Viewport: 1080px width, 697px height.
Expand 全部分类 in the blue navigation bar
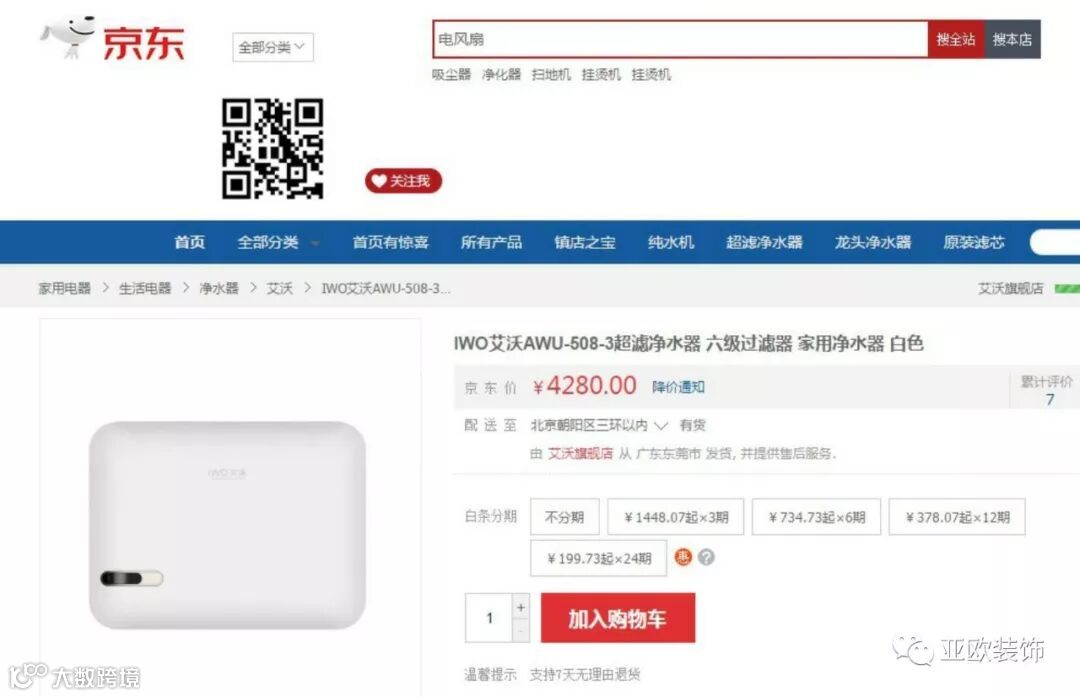point(278,242)
